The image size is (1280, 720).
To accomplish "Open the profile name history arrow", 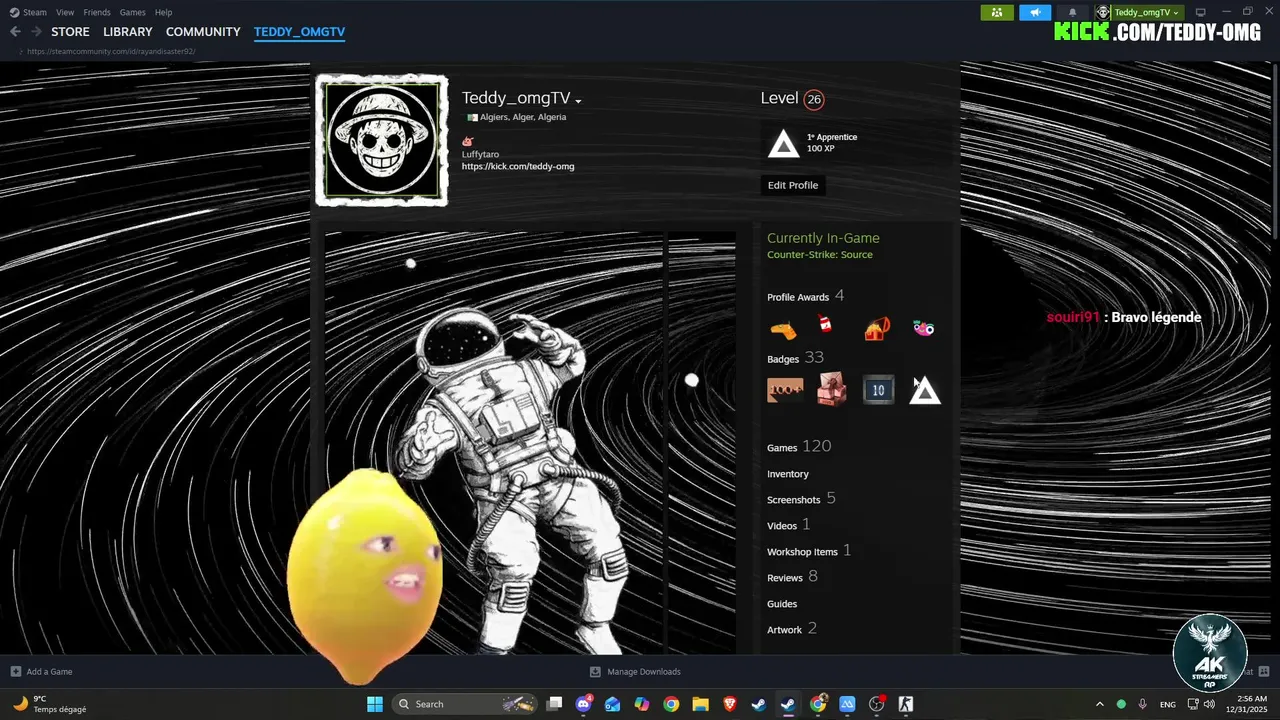I will click(x=578, y=100).
